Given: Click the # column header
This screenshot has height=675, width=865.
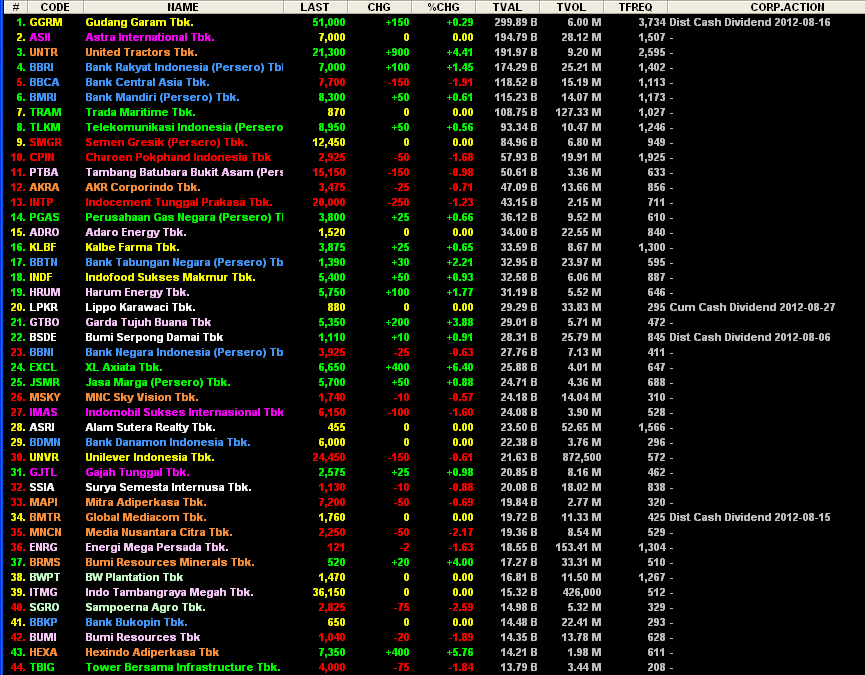Looking at the screenshot, I should [x=16, y=7].
